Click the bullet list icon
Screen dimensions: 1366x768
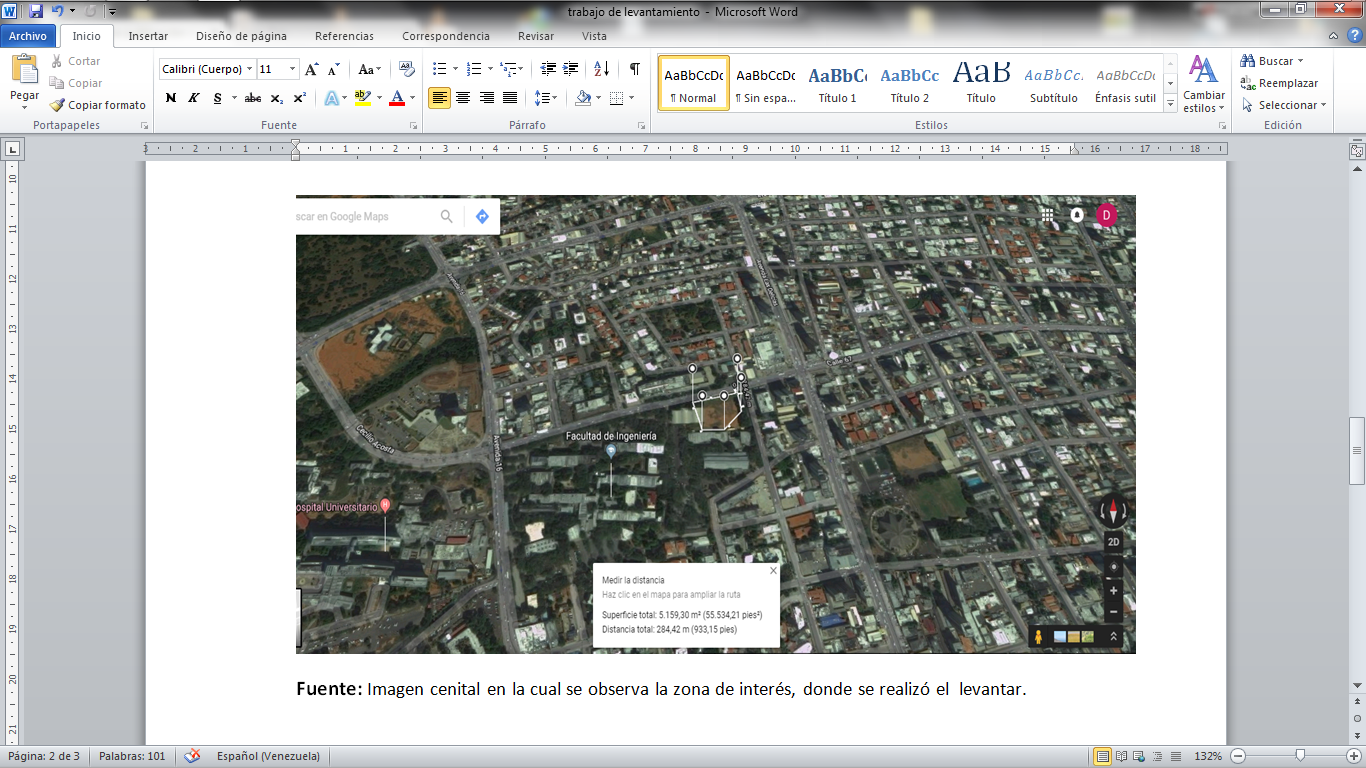[438, 69]
